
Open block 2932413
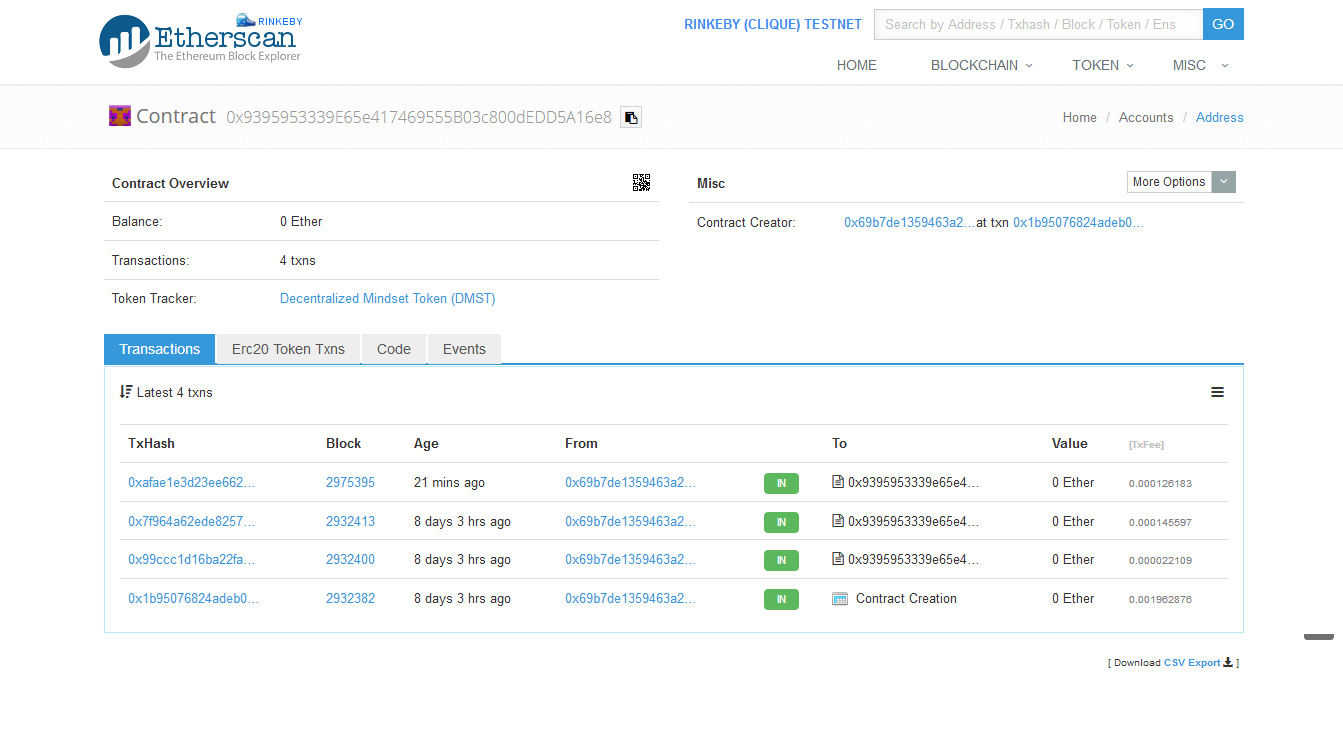(350, 521)
